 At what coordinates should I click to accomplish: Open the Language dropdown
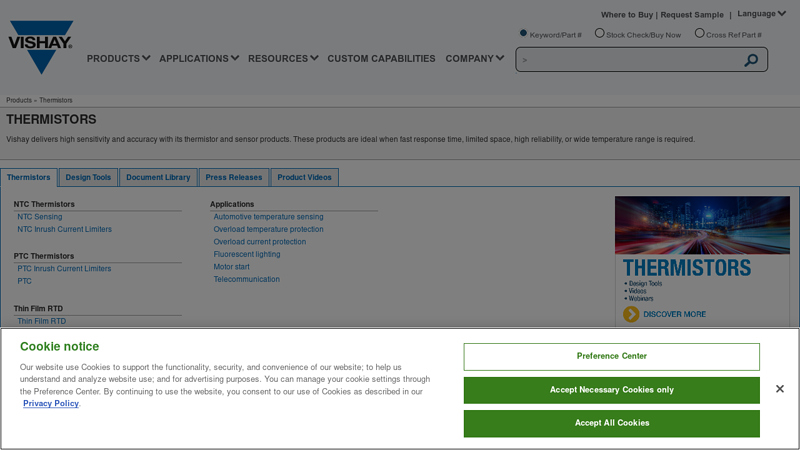[x=761, y=14]
